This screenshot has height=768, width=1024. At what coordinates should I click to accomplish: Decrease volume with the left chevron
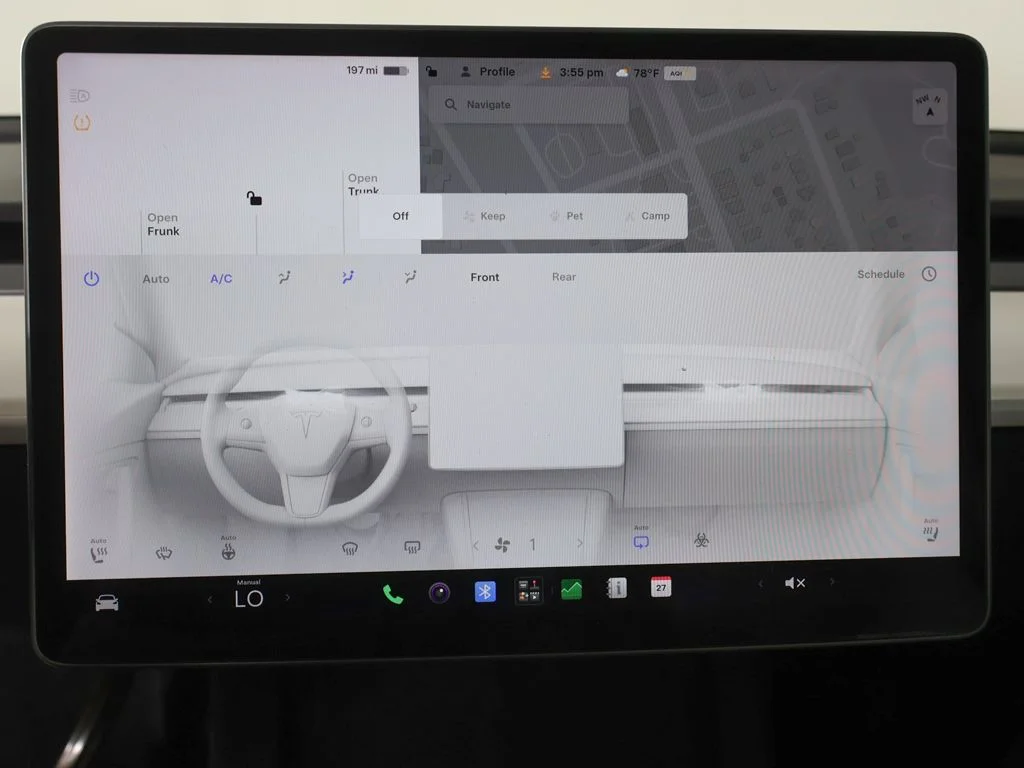click(x=760, y=583)
